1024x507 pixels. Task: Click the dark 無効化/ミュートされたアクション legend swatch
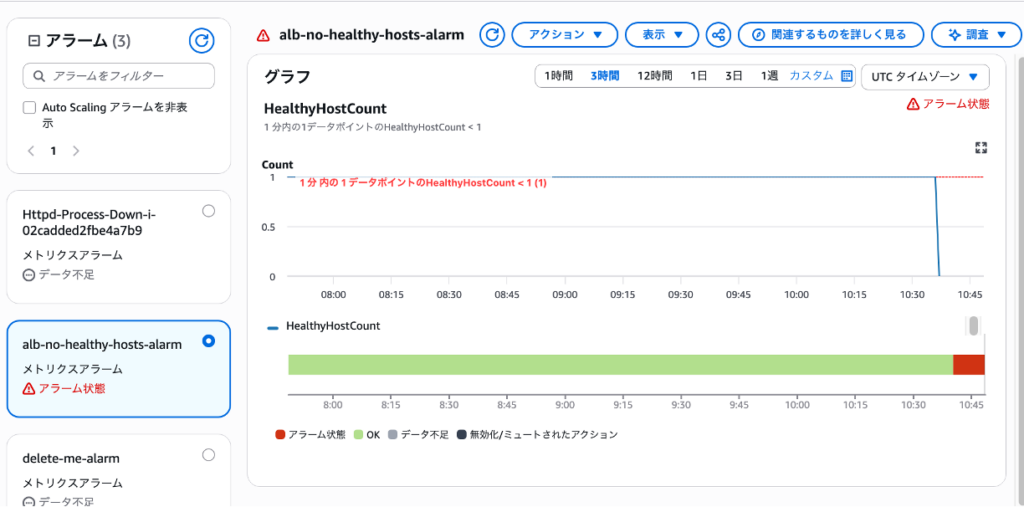click(462, 434)
